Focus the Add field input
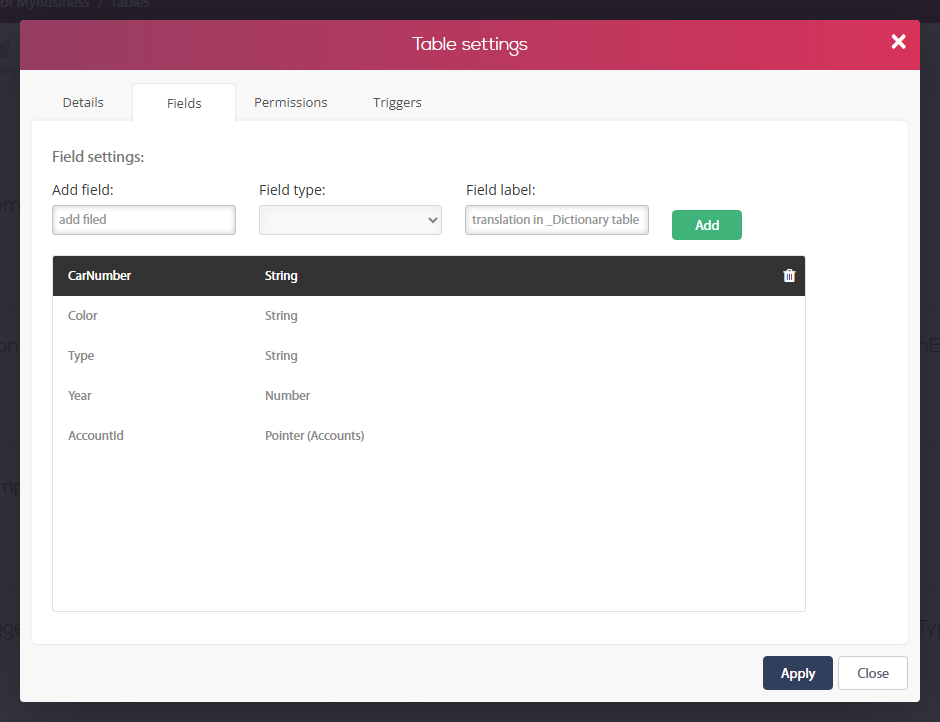 (x=144, y=220)
